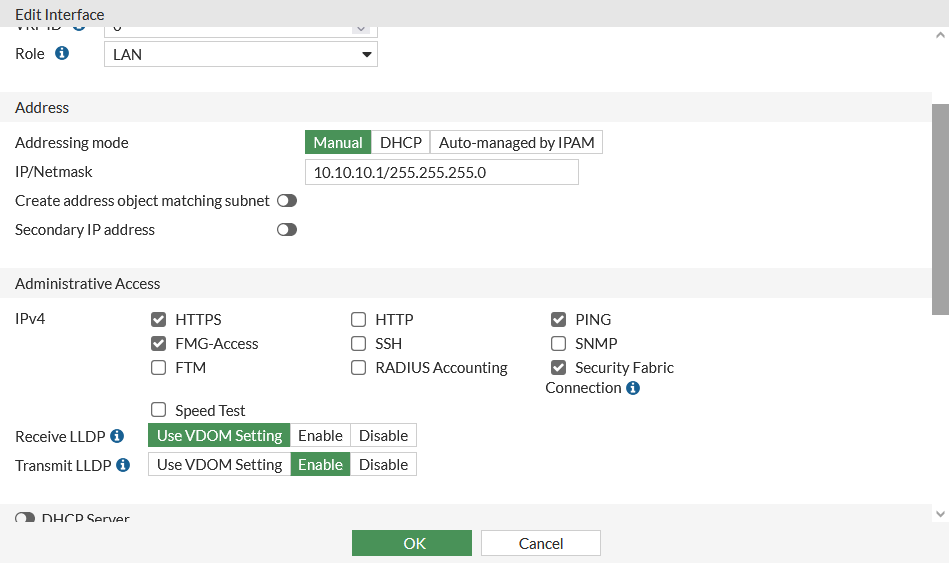949x563 pixels.
Task: Cancel the interface edit
Action: pyautogui.click(x=540, y=543)
